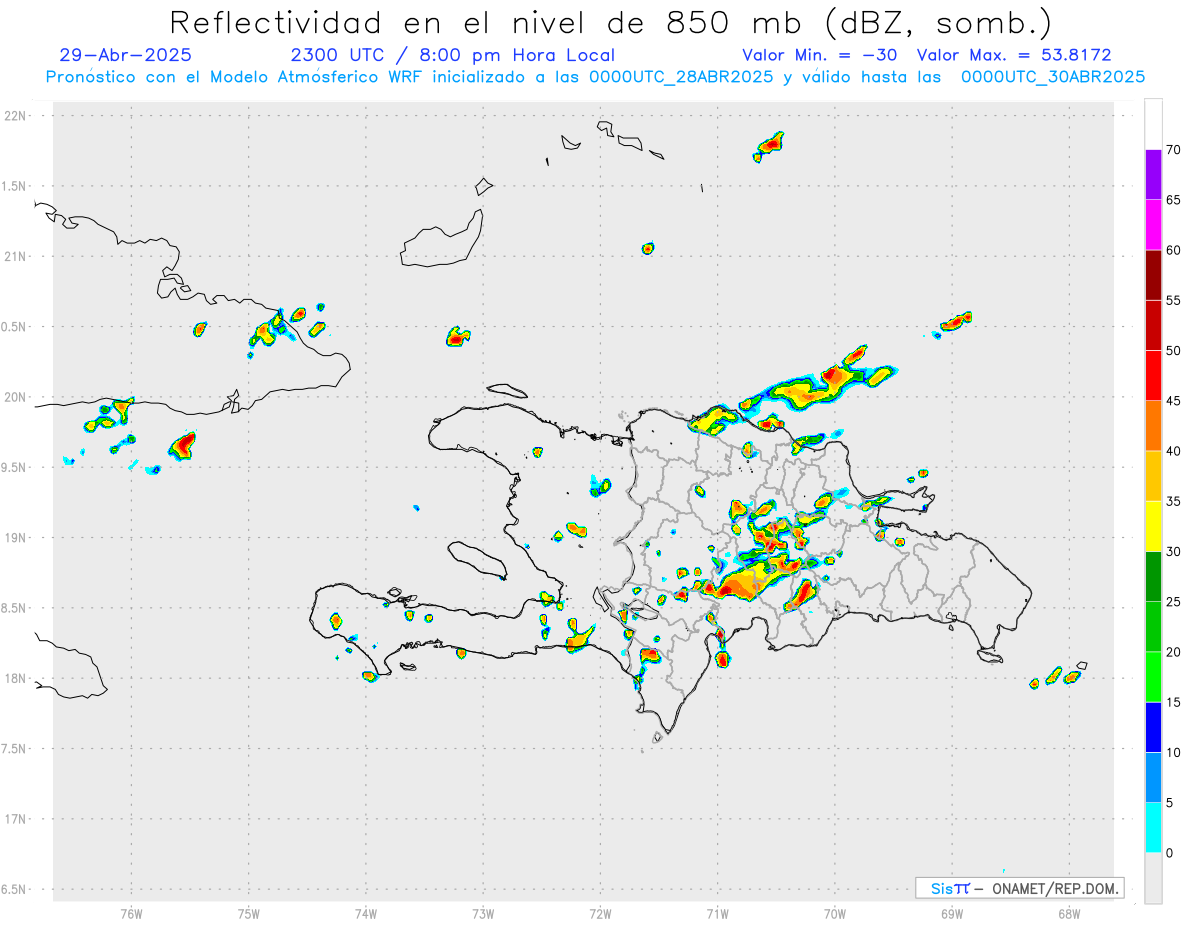The height and width of the screenshot is (927, 1200).
Task: Click the dark red 55–60 dBZ color band
Action: click(1153, 275)
